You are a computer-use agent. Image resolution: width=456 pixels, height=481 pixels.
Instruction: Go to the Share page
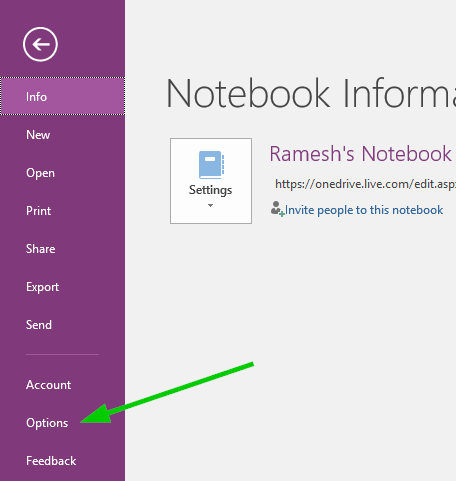(x=63, y=249)
